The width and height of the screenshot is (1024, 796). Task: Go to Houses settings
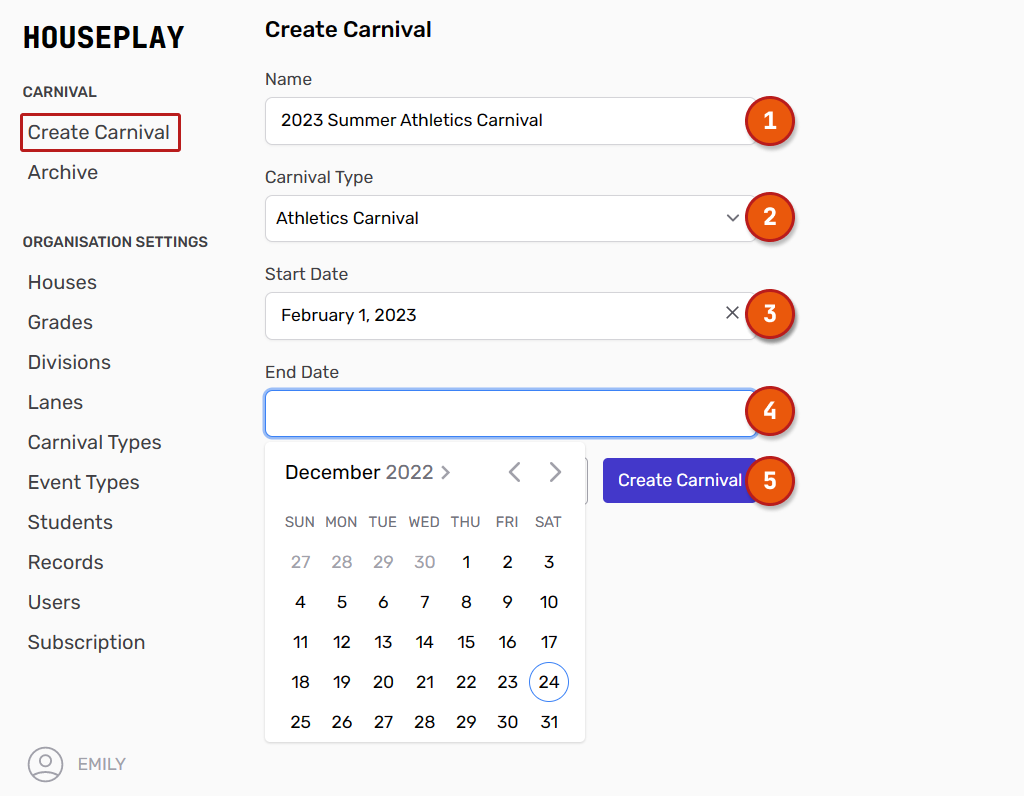pyautogui.click(x=62, y=282)
